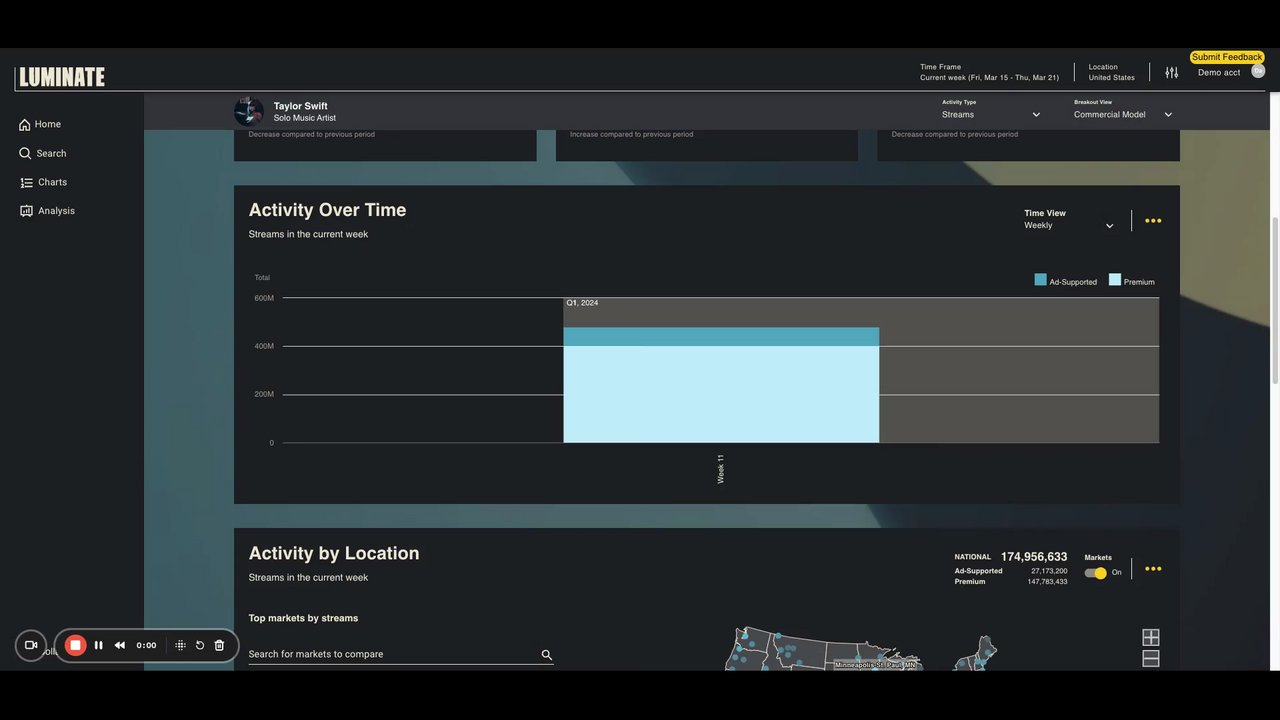
Task: Click the camera icon in recorder bar
Action: pyautogui.click(x=31, y=646)
